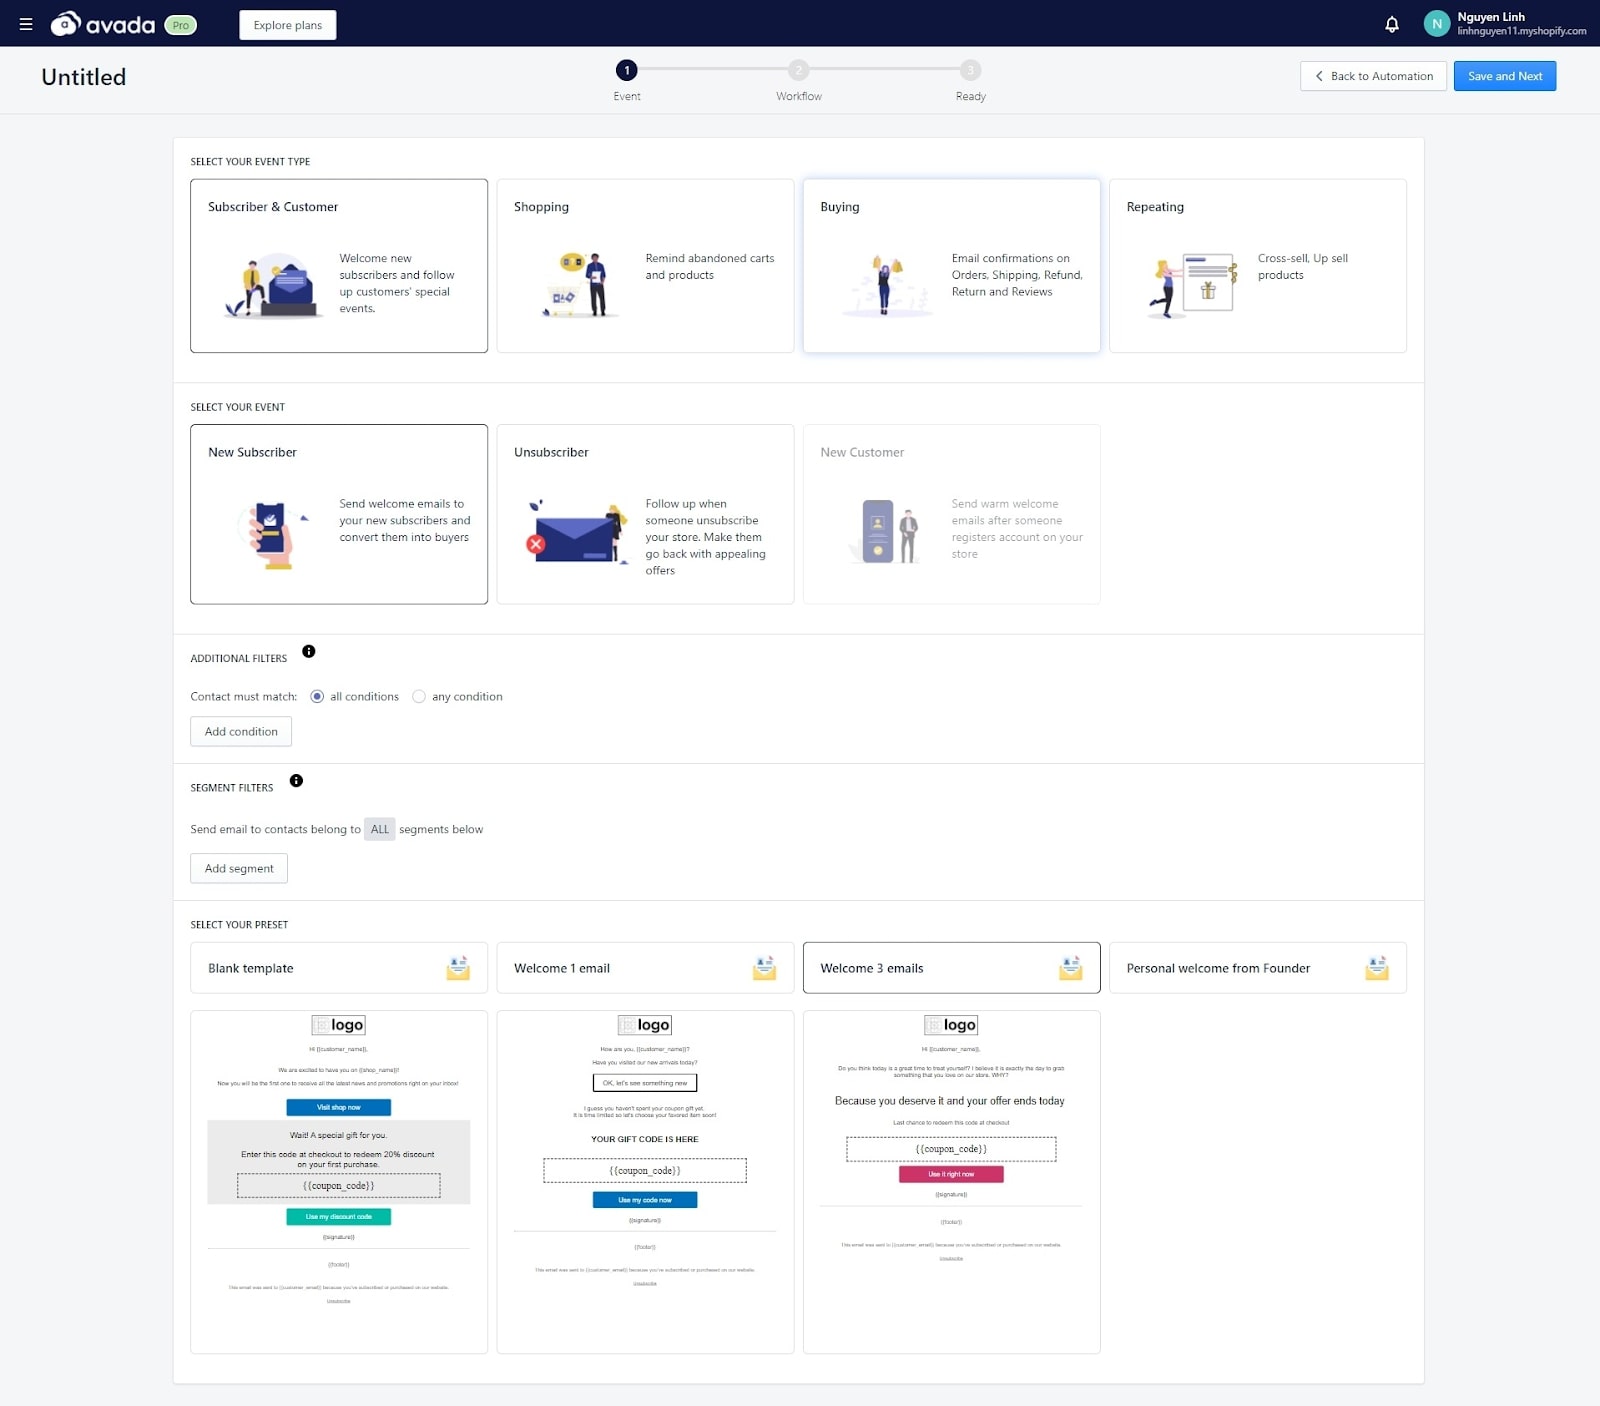Click the Additional Filters info icon

coord(309,652)
